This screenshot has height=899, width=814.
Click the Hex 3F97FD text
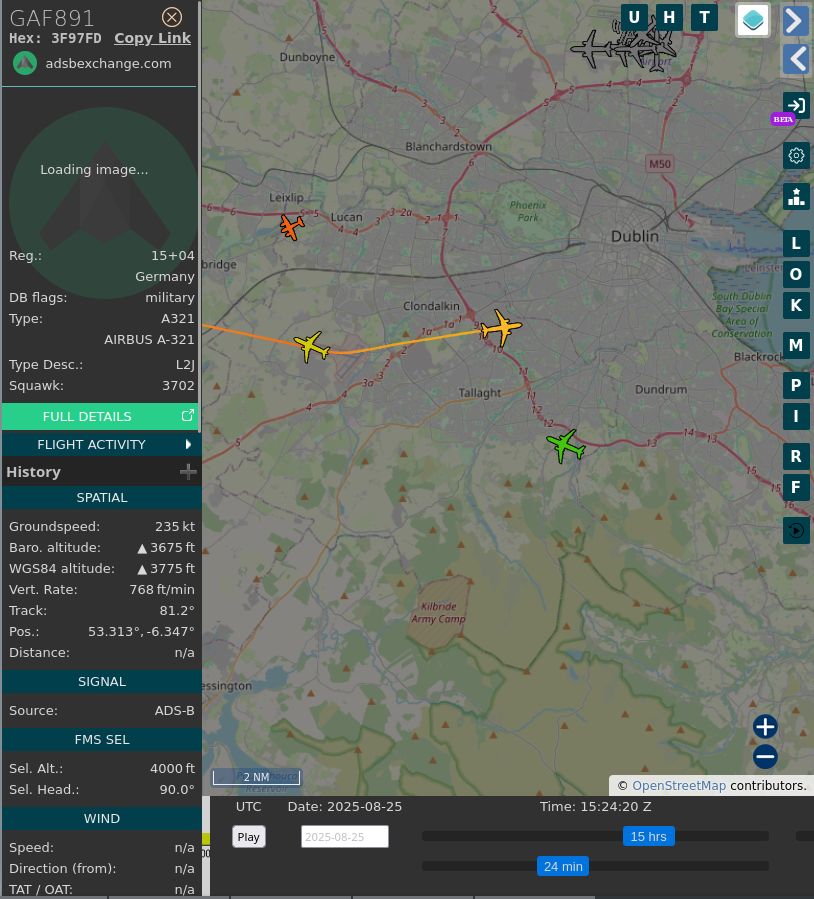55,38
